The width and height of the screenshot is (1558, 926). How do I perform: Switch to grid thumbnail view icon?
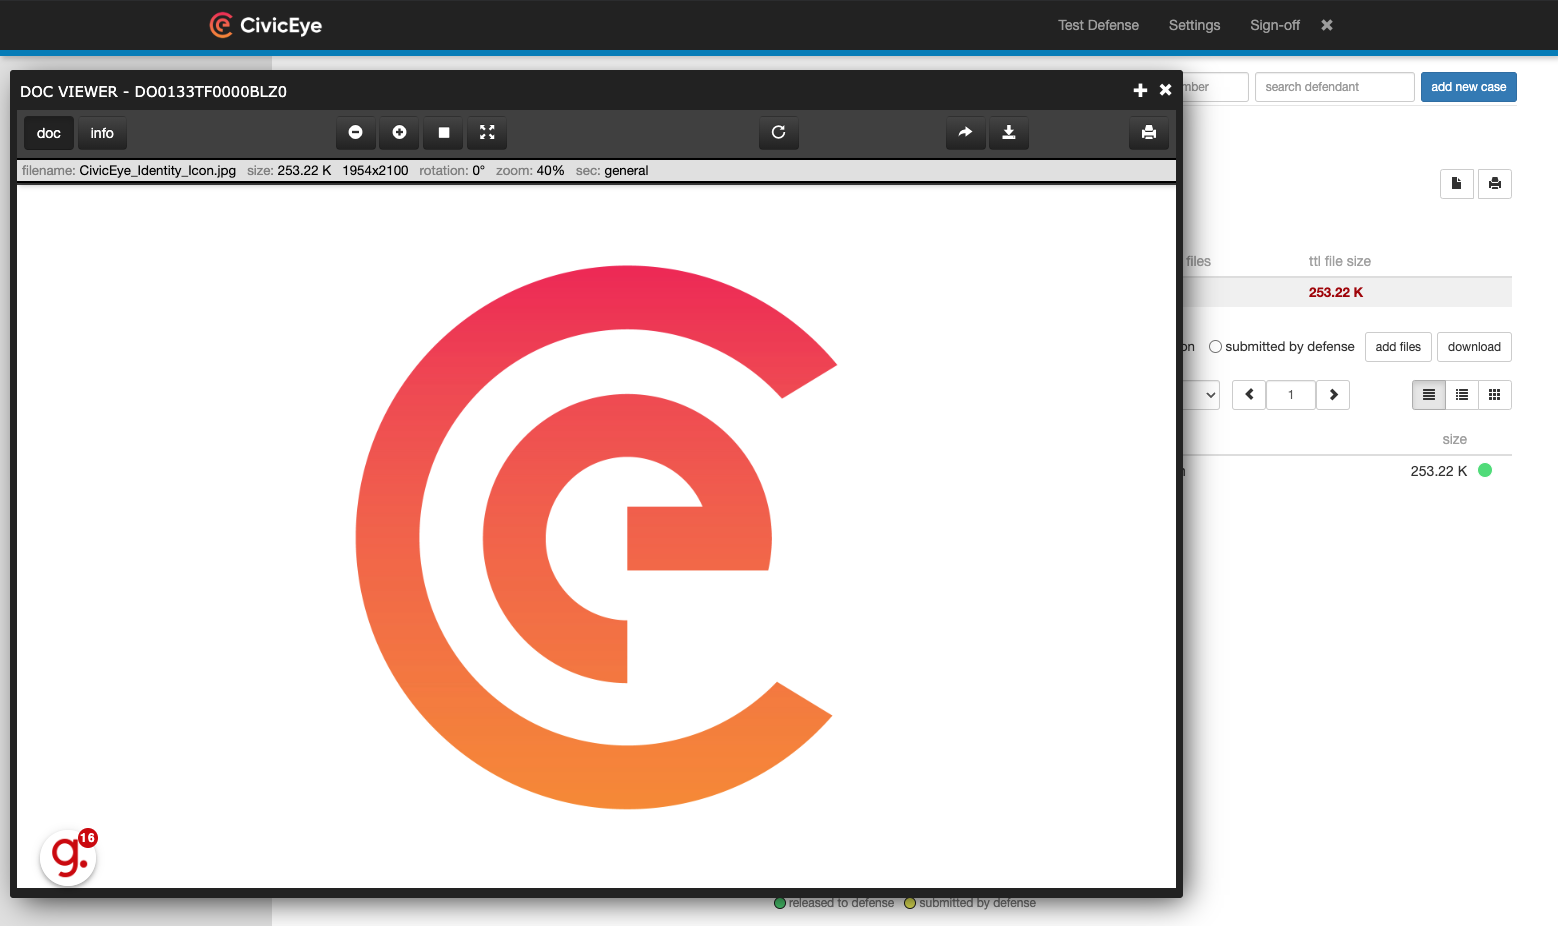click(x=1495, y=395)
